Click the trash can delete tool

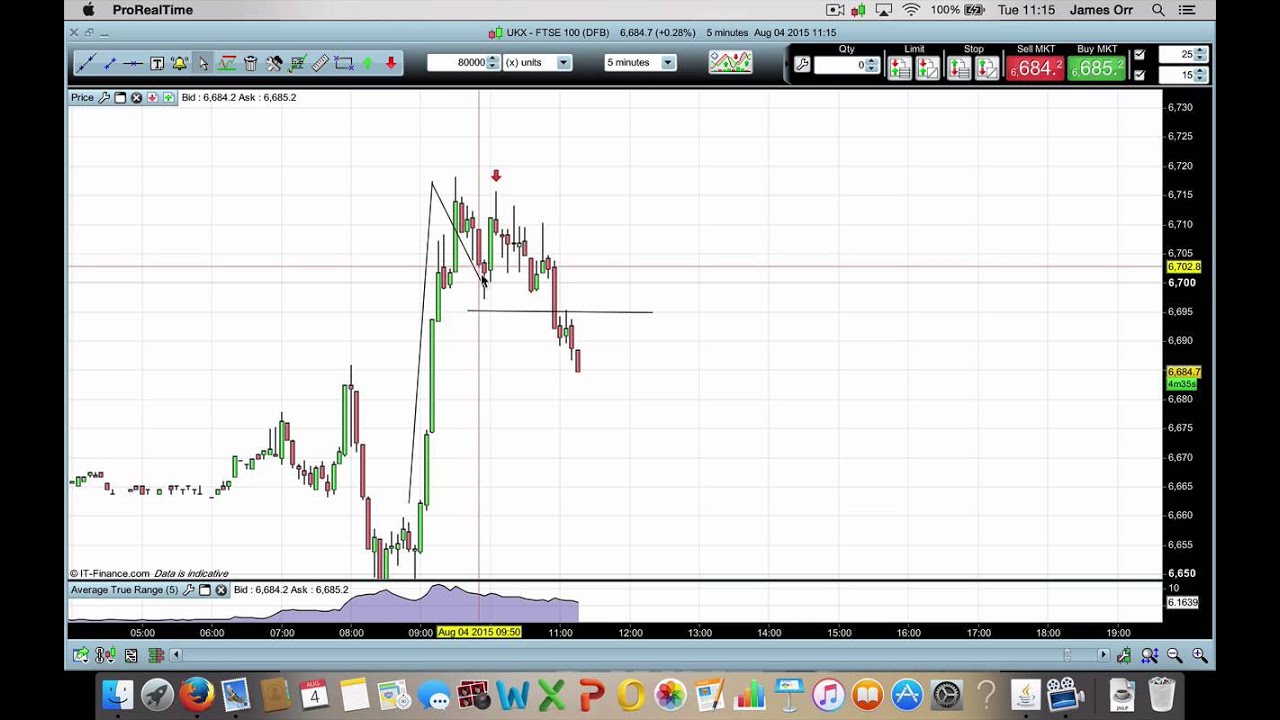coord(250,63)
